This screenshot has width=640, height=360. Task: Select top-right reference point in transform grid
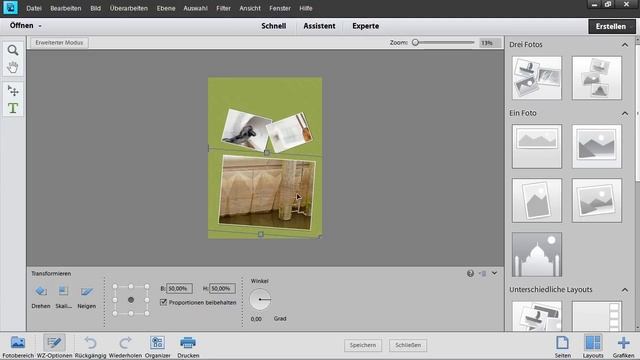pyautogui.click(x=147, y=287)
